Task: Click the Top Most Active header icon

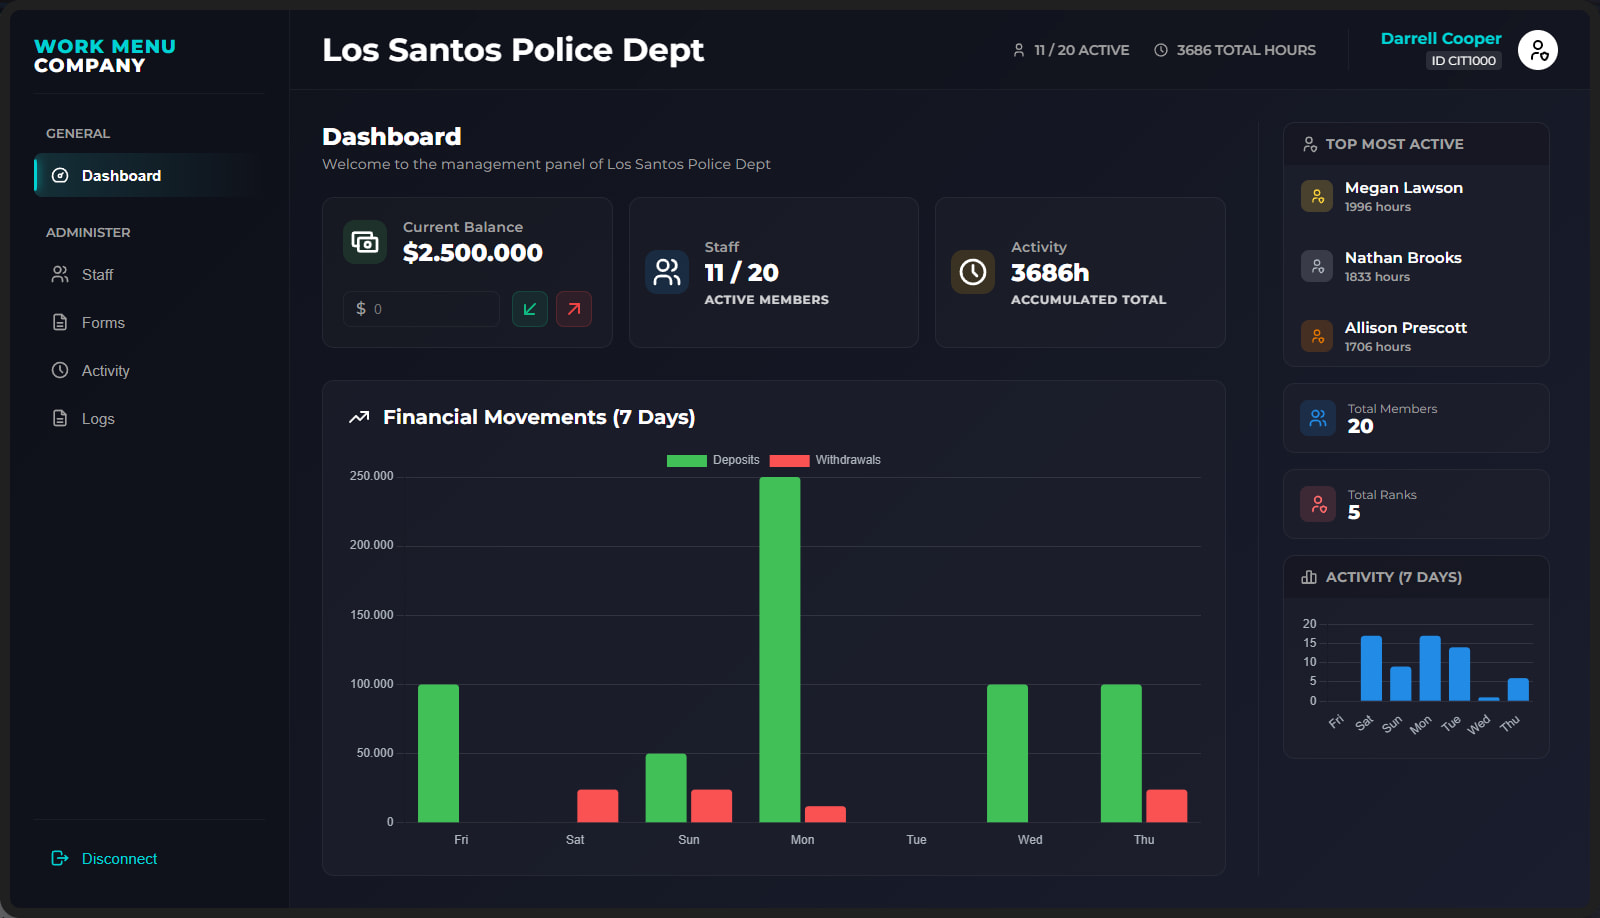Action: click(x=1310, y=144)
